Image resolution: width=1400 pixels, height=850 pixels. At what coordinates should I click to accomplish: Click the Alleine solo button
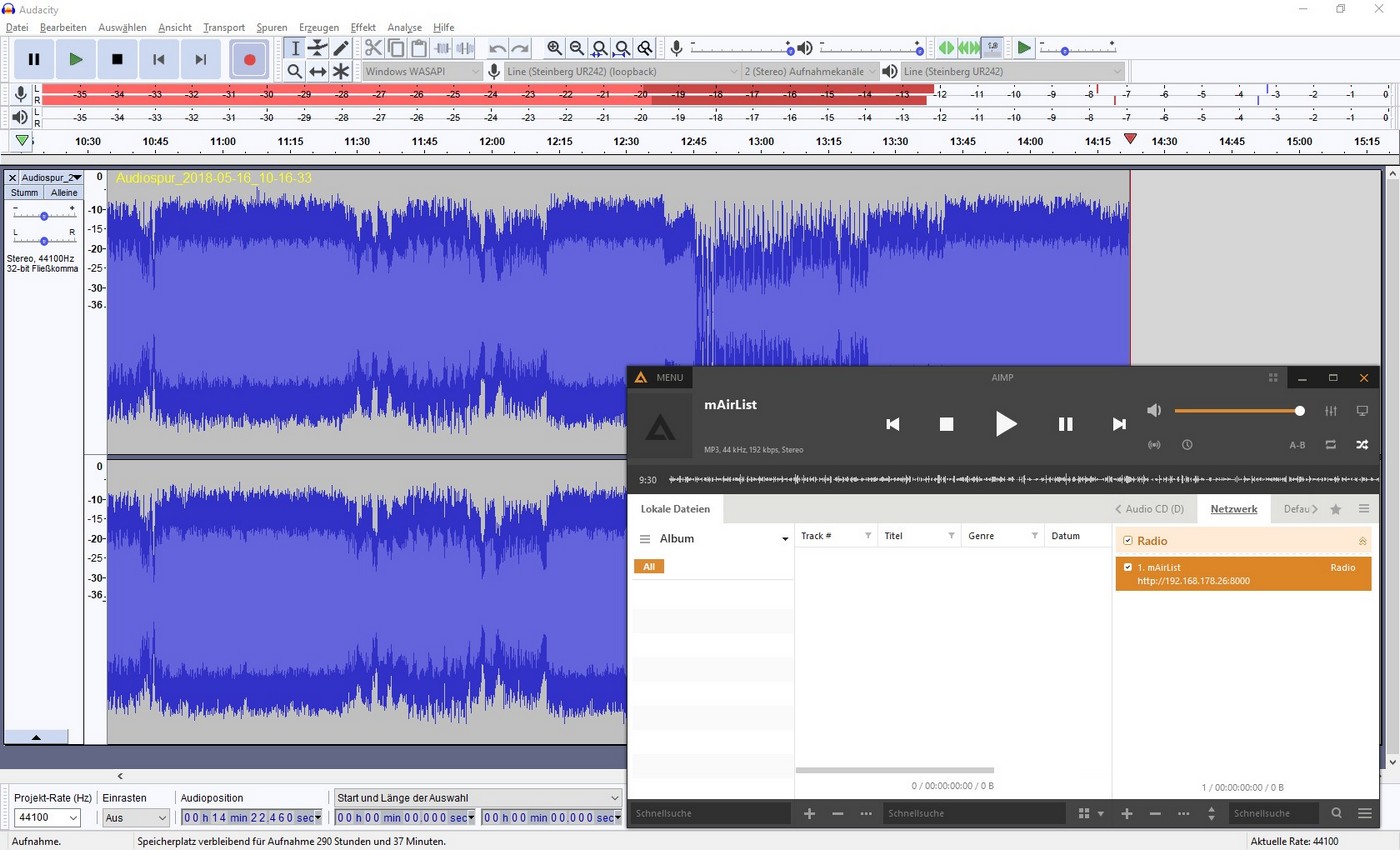point(64,192)
